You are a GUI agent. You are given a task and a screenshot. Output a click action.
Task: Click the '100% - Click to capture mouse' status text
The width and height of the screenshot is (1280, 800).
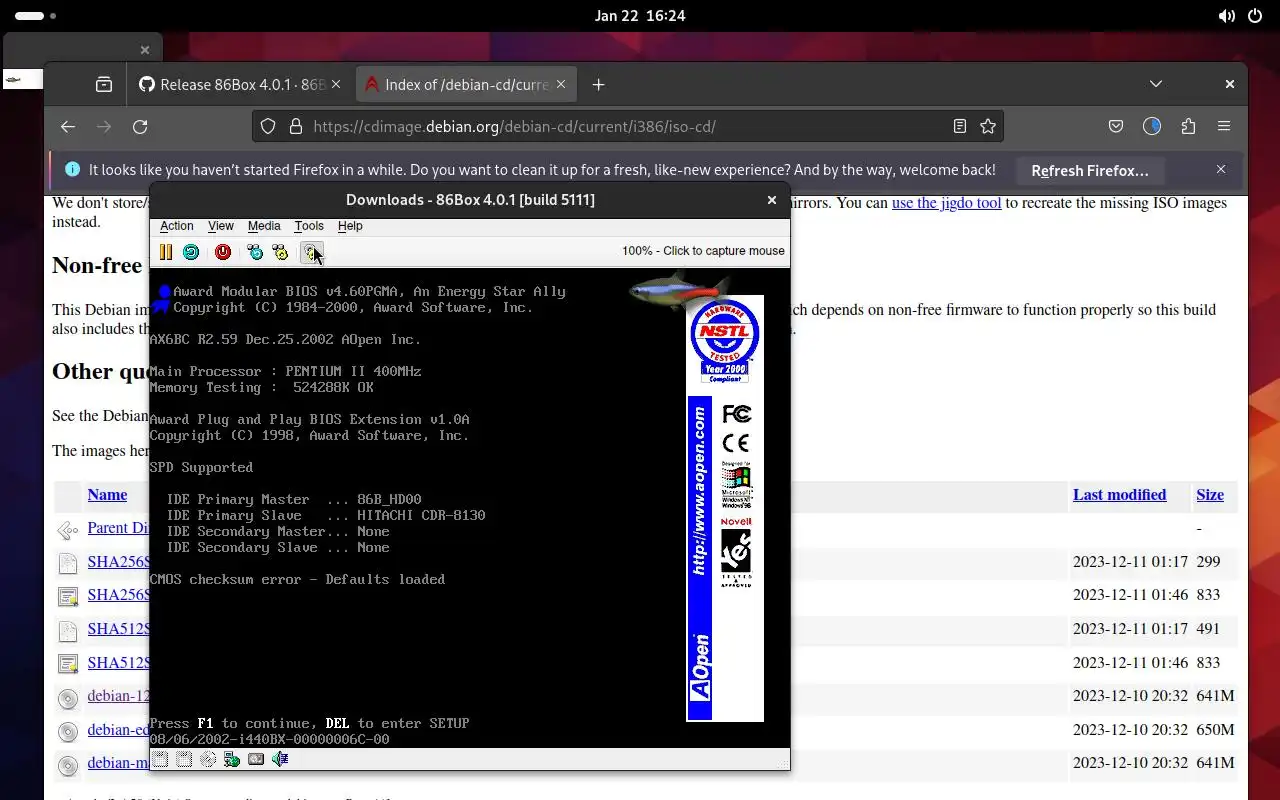point(703,251)
